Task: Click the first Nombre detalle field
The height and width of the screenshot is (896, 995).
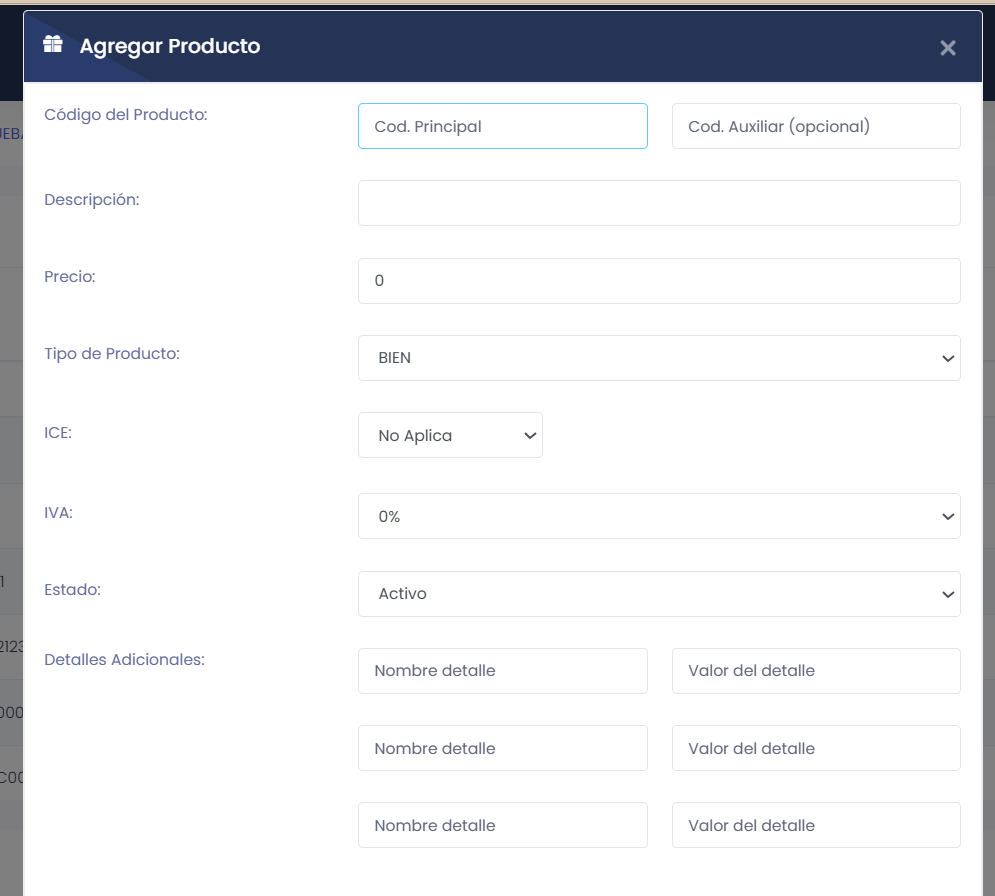Action: [502, 671]
